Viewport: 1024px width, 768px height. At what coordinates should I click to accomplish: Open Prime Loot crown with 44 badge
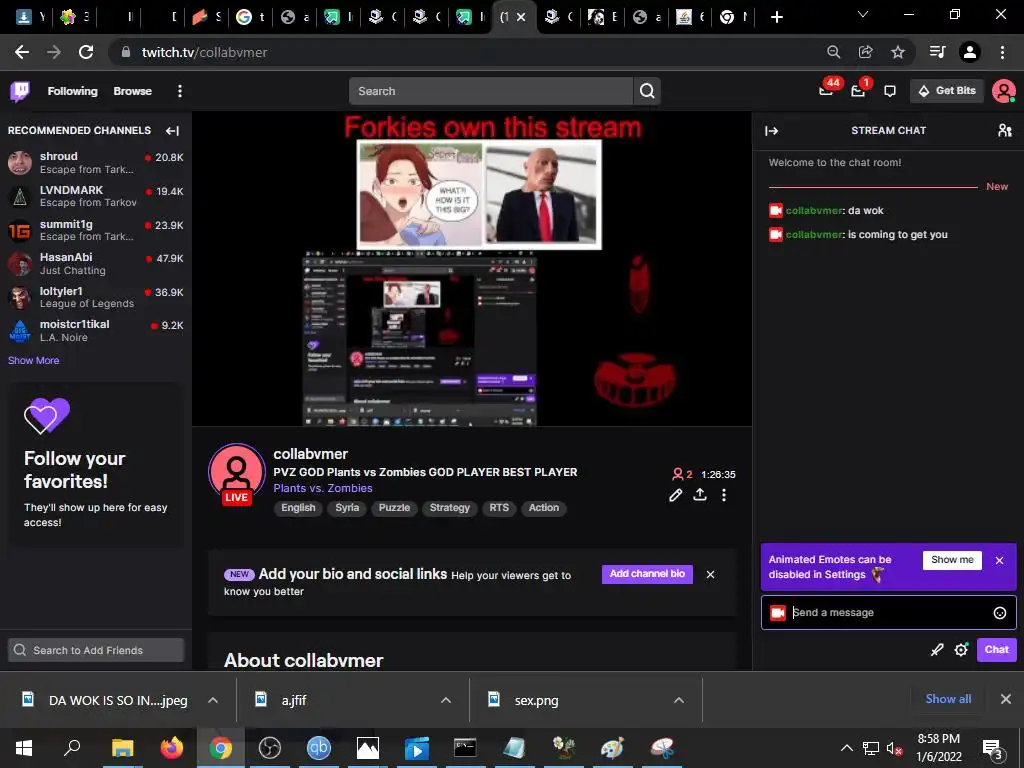pyautogui.click(x=826, y=90)
